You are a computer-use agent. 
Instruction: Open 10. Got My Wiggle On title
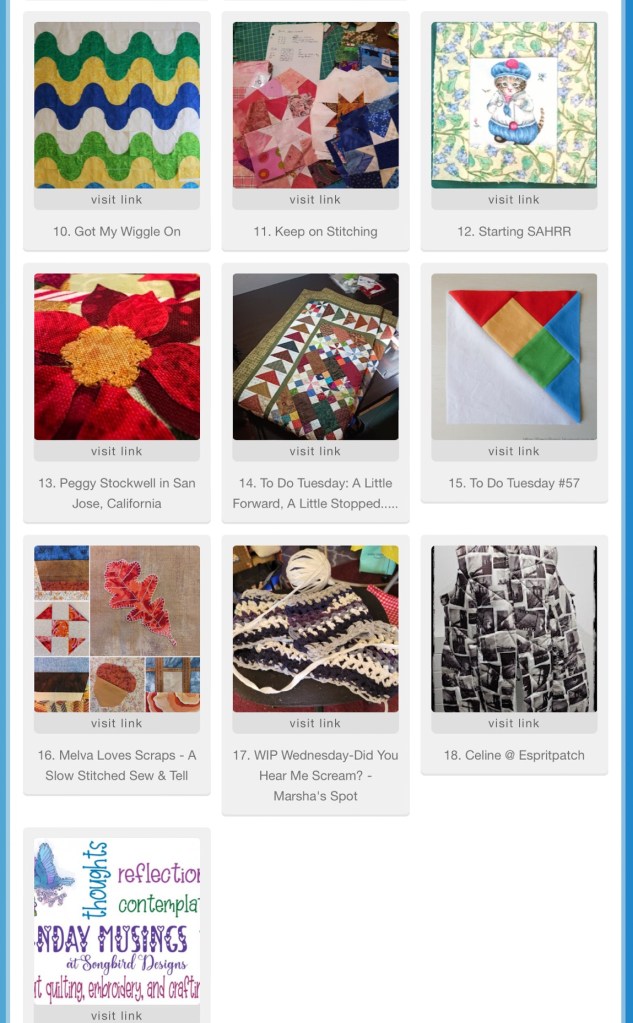117,232
